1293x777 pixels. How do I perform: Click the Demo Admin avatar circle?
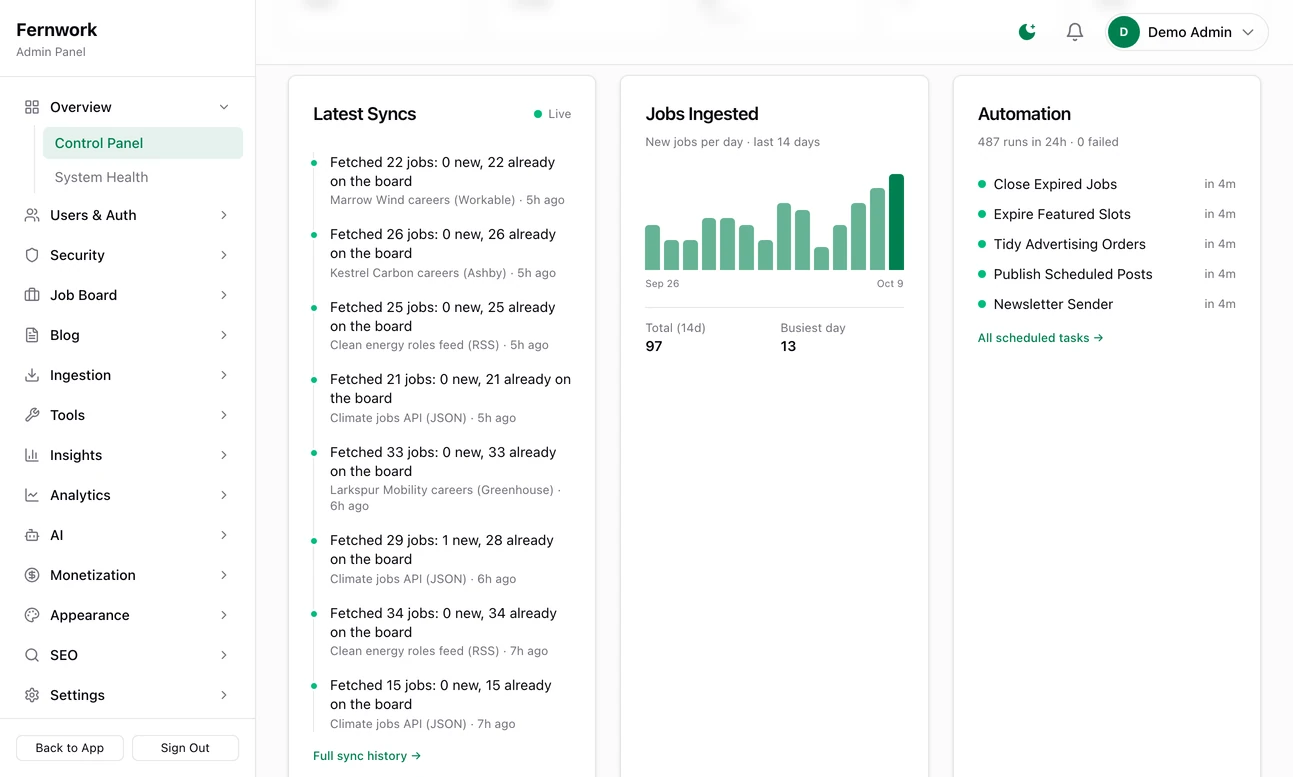point(1124,32)
